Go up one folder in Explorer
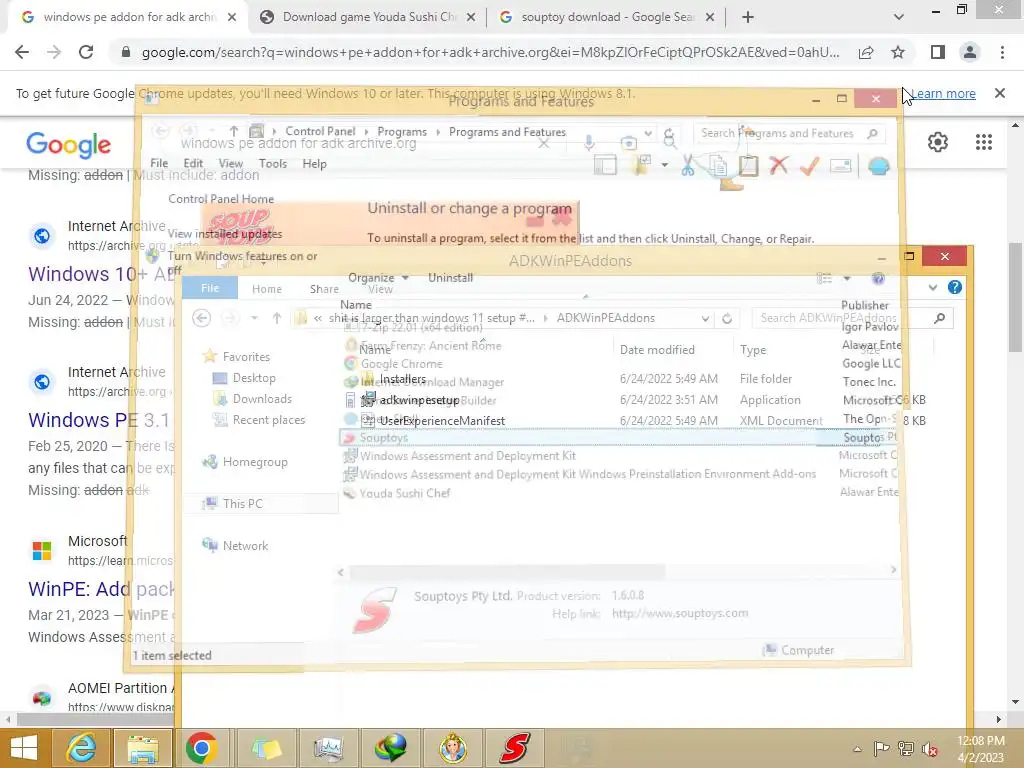Screen dimensions: 1024x768 point(277,318)
